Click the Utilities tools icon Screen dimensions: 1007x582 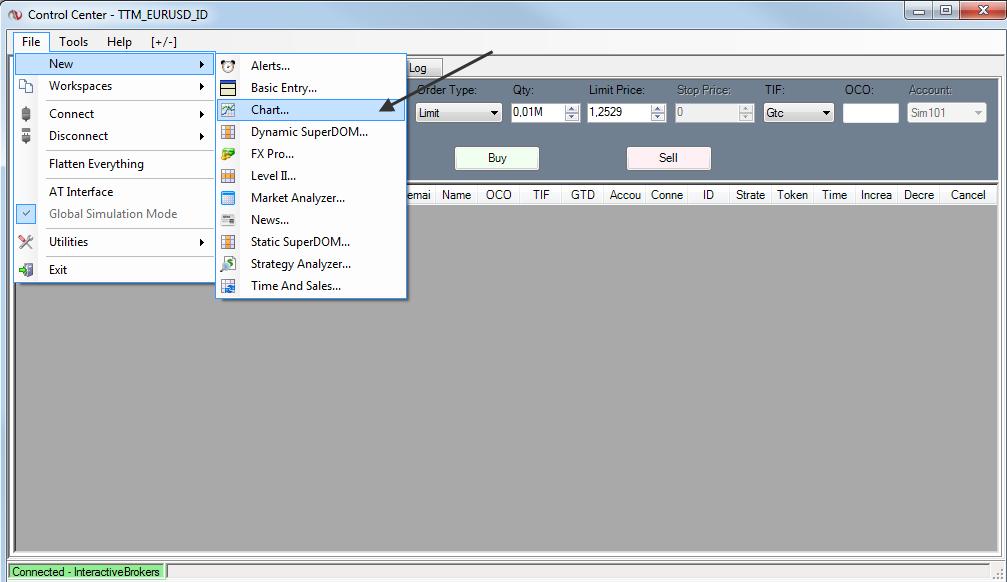26,242
